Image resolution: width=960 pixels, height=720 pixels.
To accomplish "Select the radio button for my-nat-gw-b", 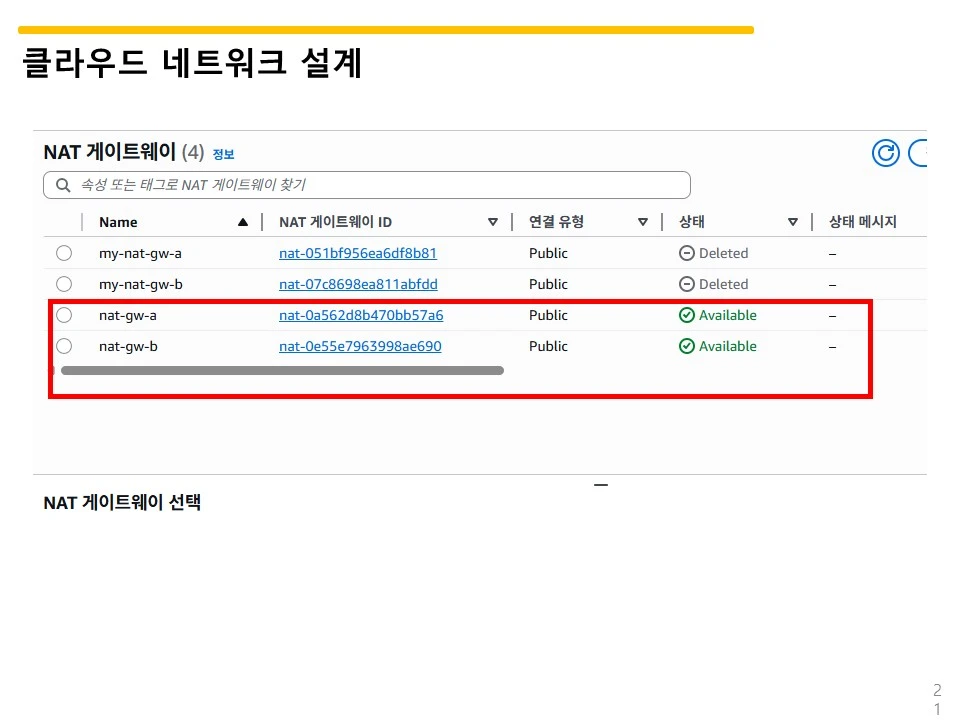I will (64, 284).
